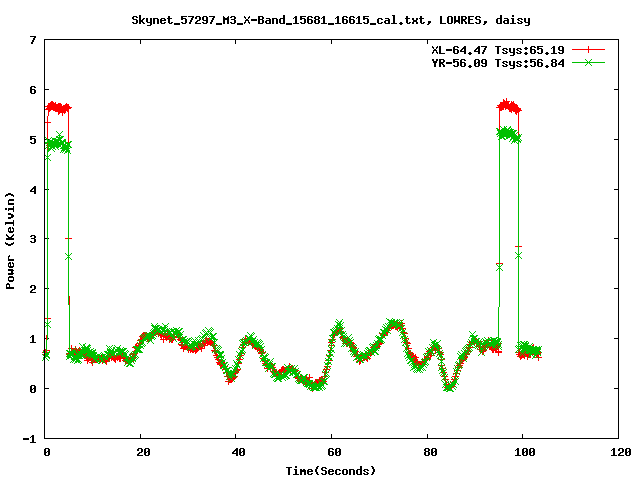Click the Time(Seconds) x-axis label
This screenshot has height=480, width=640.
pyautogui.click(x=330, y=471)
